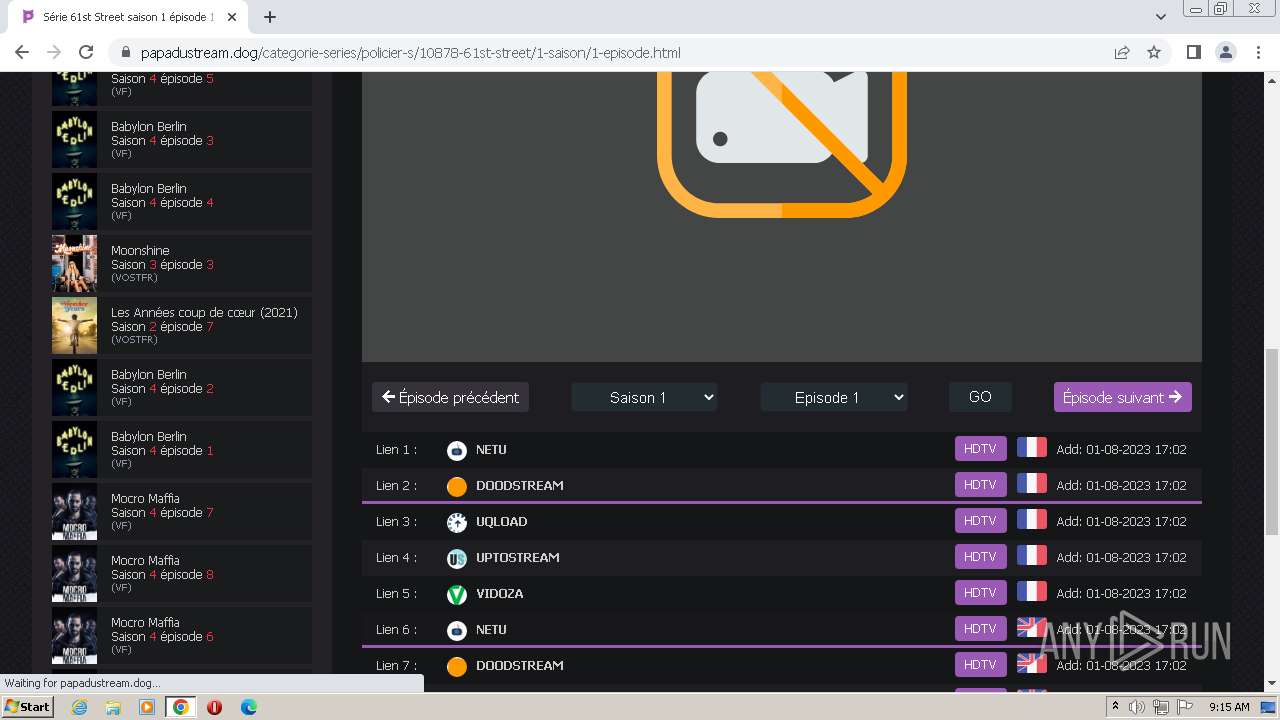1280x720 pixels.
Task: Select the UPTOSTREAM link text
Action: 517,558
